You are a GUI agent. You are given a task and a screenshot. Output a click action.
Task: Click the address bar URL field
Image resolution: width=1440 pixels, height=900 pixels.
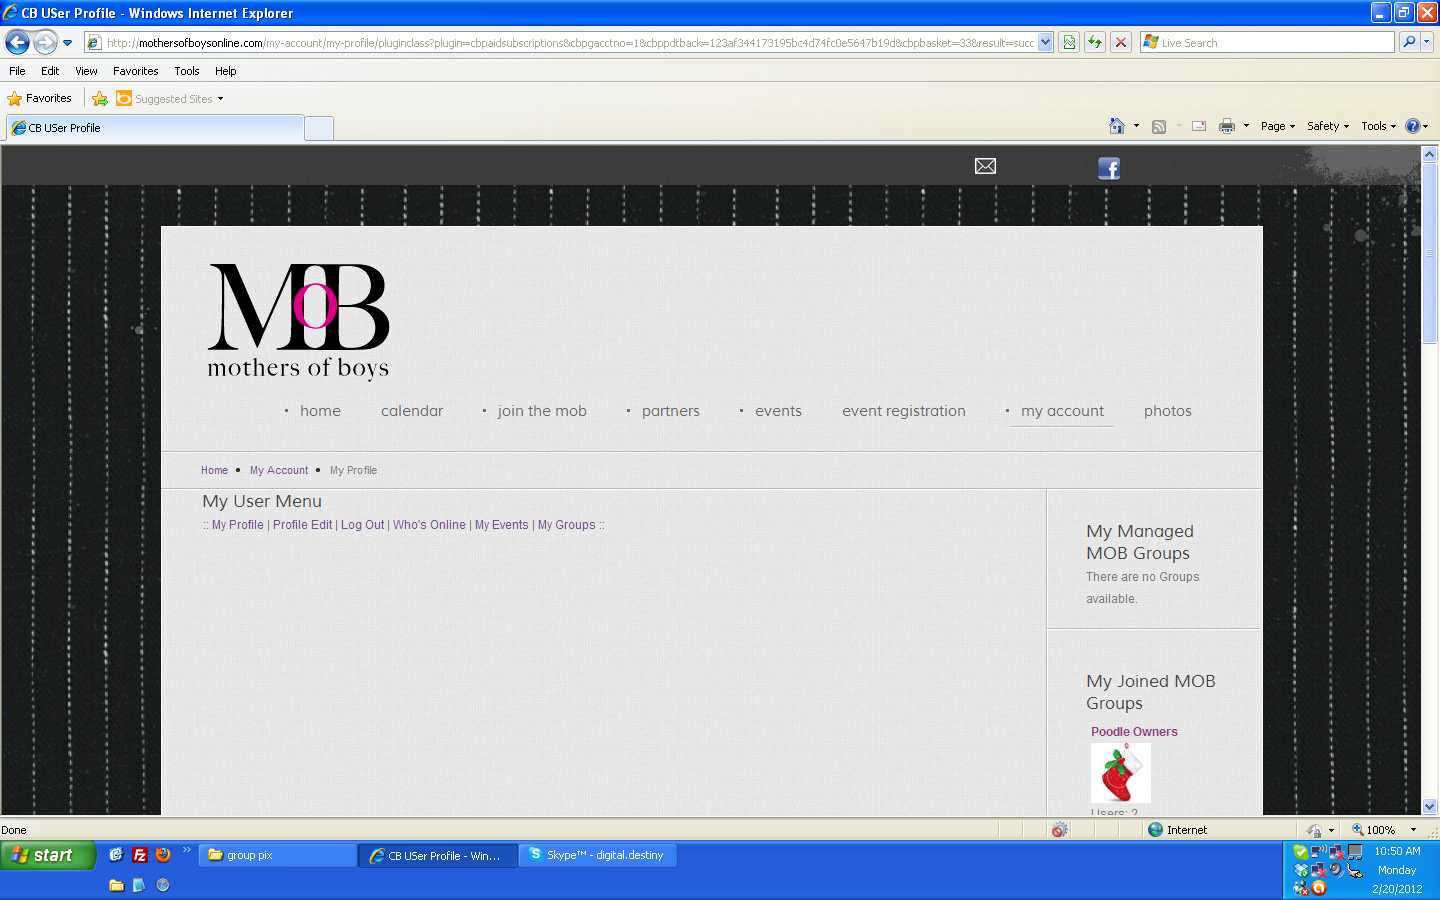tap(569, 42)
